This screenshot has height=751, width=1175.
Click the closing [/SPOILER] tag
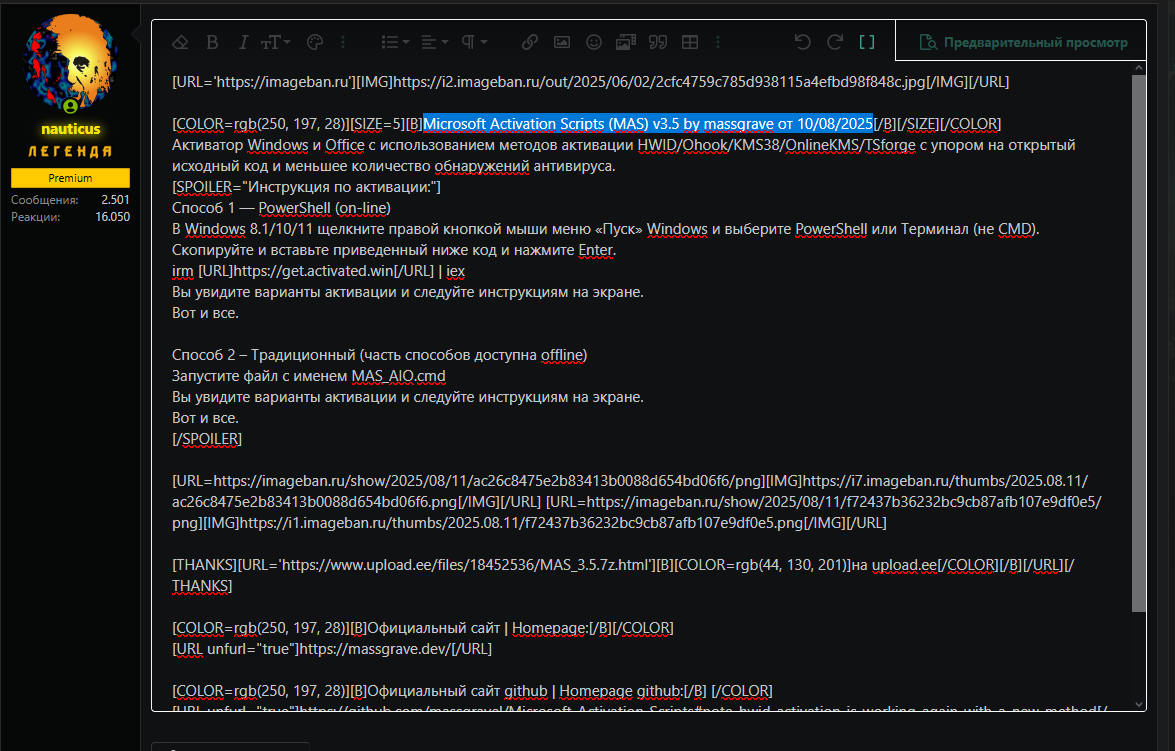(x=207, y=438)
